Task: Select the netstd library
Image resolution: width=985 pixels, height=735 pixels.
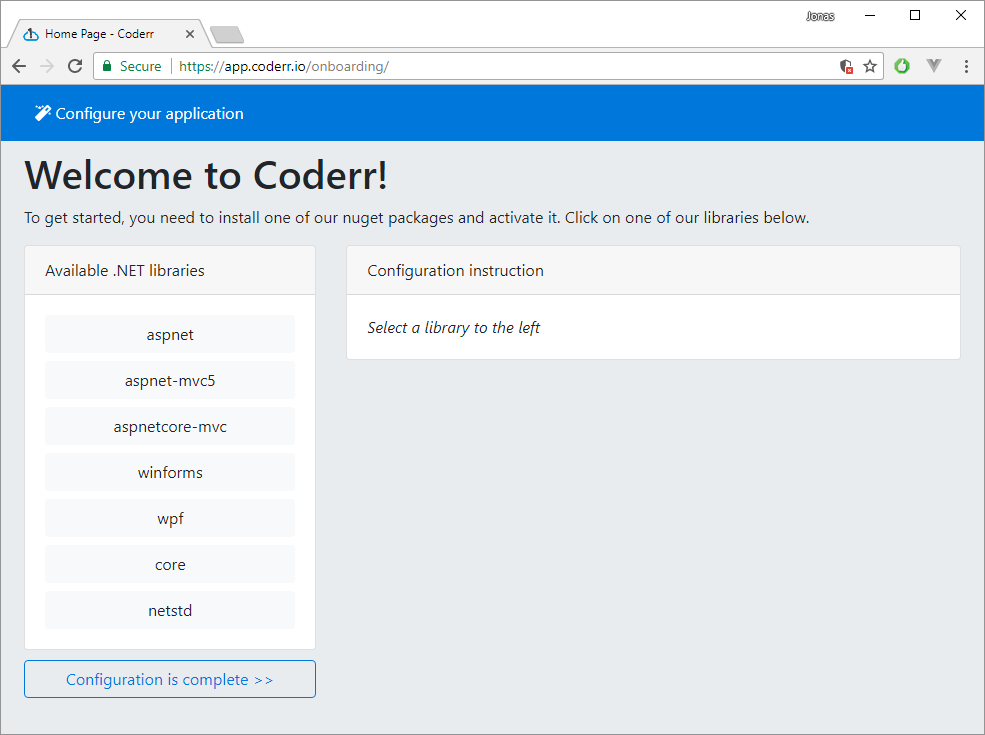Action: [170, 610]
